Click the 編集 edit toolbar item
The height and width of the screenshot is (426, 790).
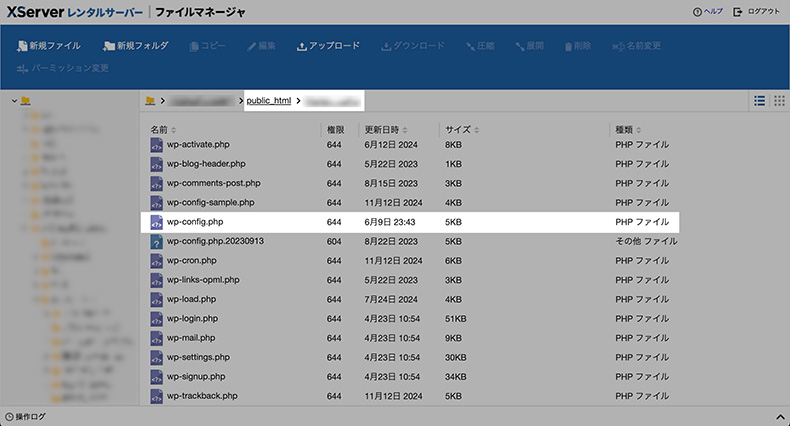point(261,46)
